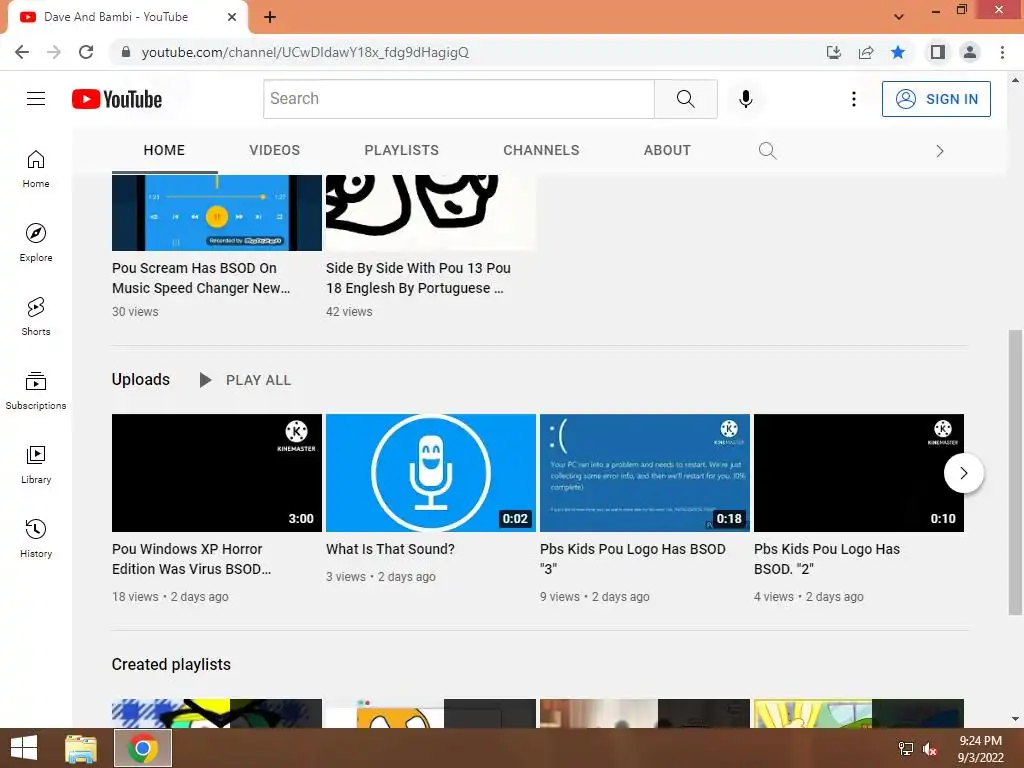Open Uploads section heading link
This screenshot has width=1024, height=768.
(x=140, y=379)
